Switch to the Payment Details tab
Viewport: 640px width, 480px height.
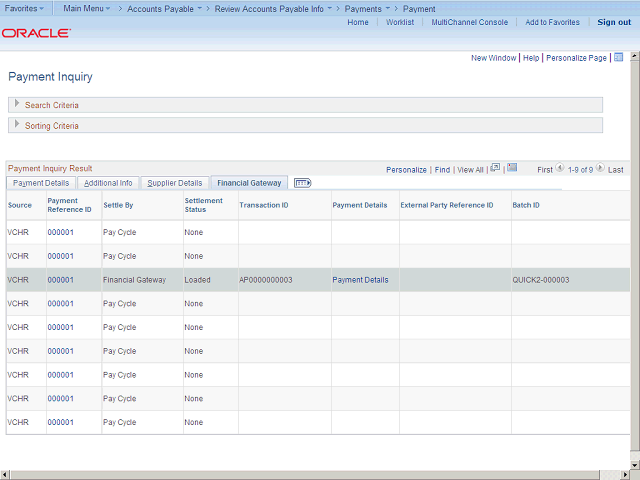click(41, 183)
